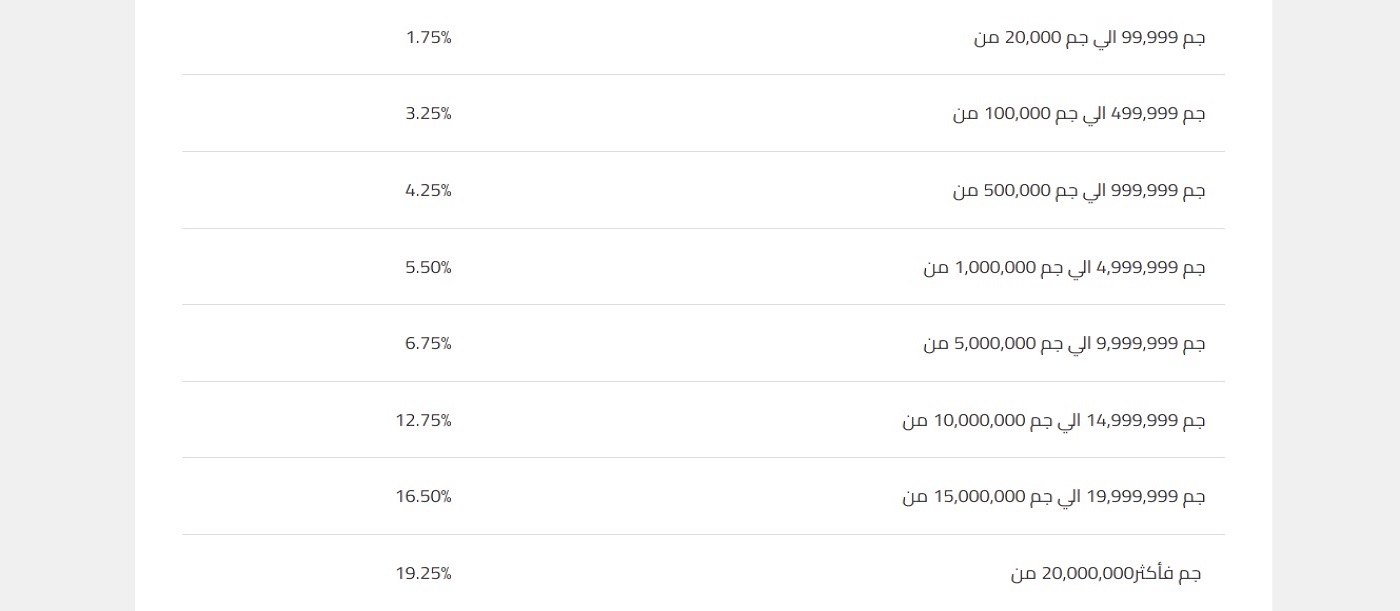Click the 12.75% rate value
The image size is (1400, 611).
(423, 421)
